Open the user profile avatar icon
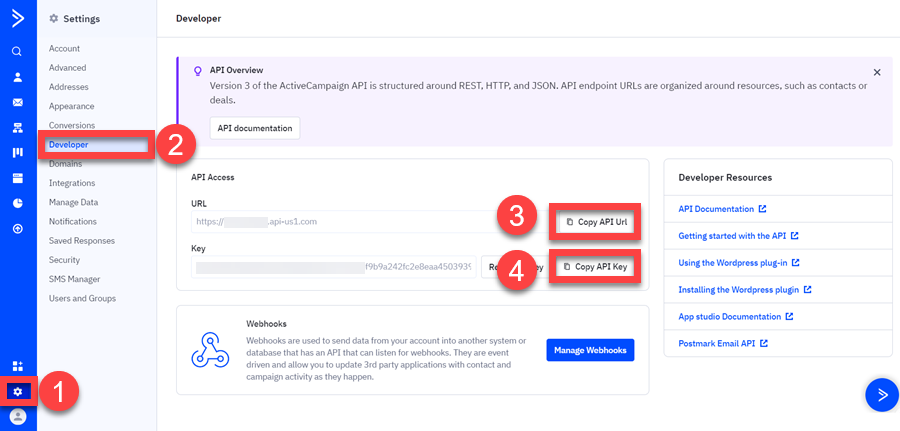Screen dimensions: 900x431 [x=18, y=417]
